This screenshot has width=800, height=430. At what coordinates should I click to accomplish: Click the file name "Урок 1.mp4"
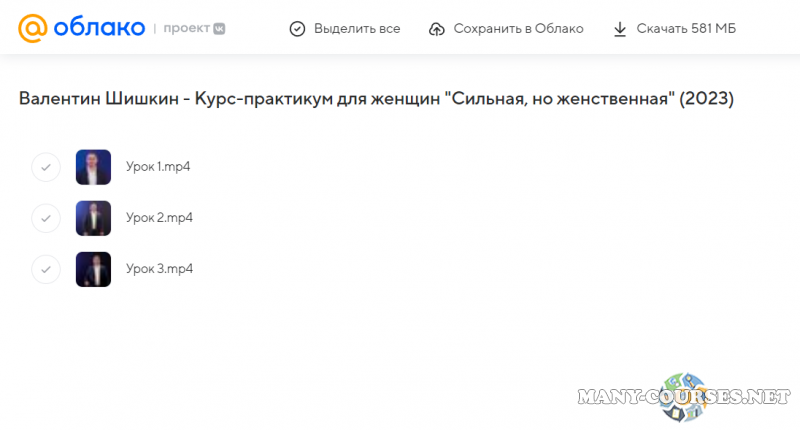[x=158, y=167]
